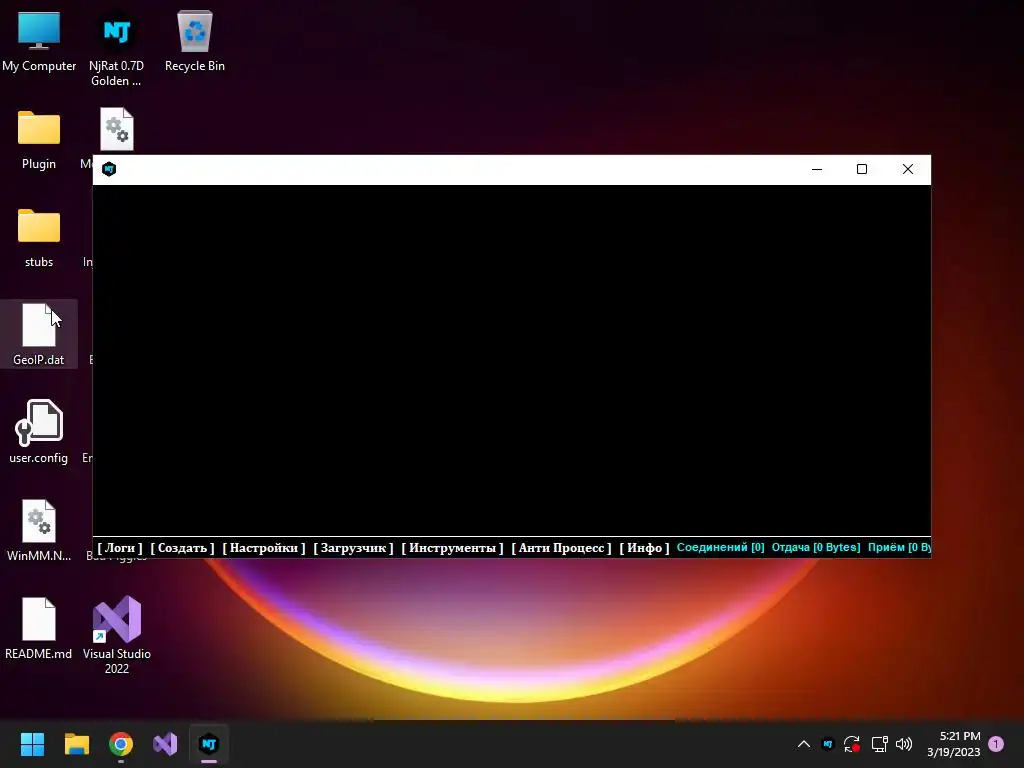Open File Explorer from taskbar
Viewport: 1024px width, 768px height.
click(76, 744)
